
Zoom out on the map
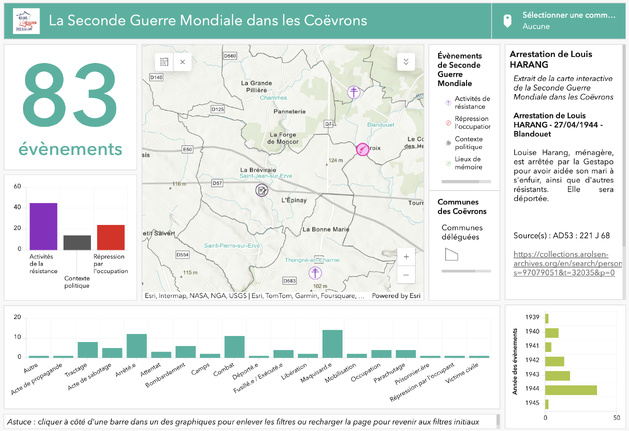click(405, 274)
